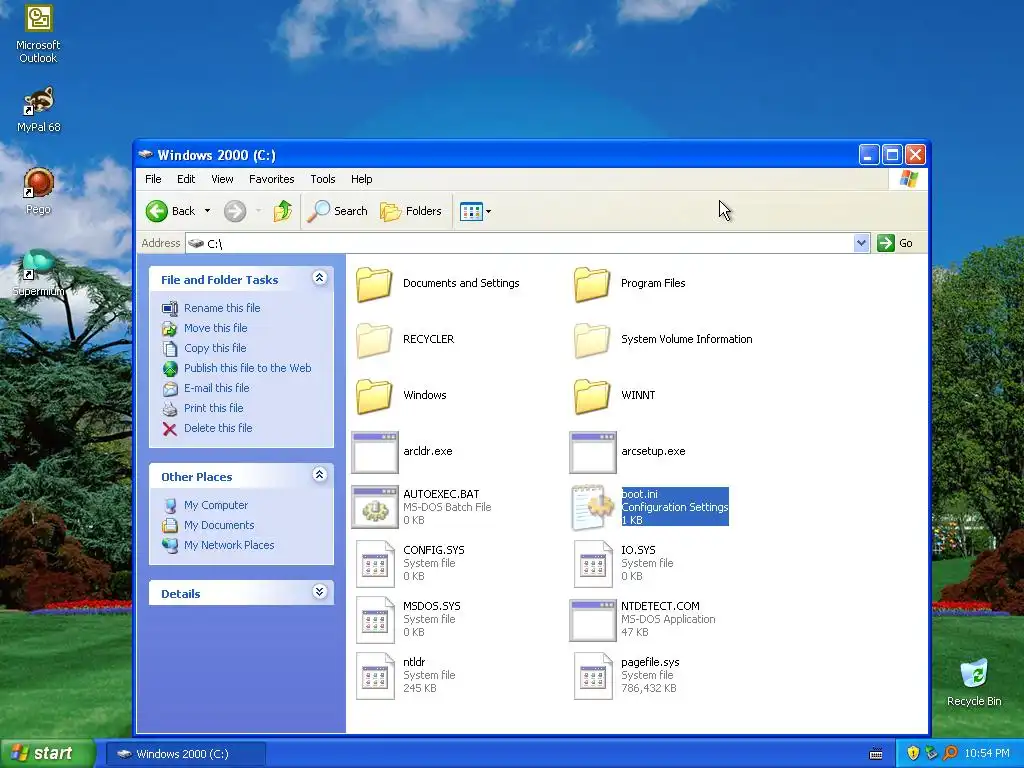Image resolution: width=1024 pixels, height=768 pixels.
Task: Collapse File and Folder Tasks panel
Action: (319, 278)
